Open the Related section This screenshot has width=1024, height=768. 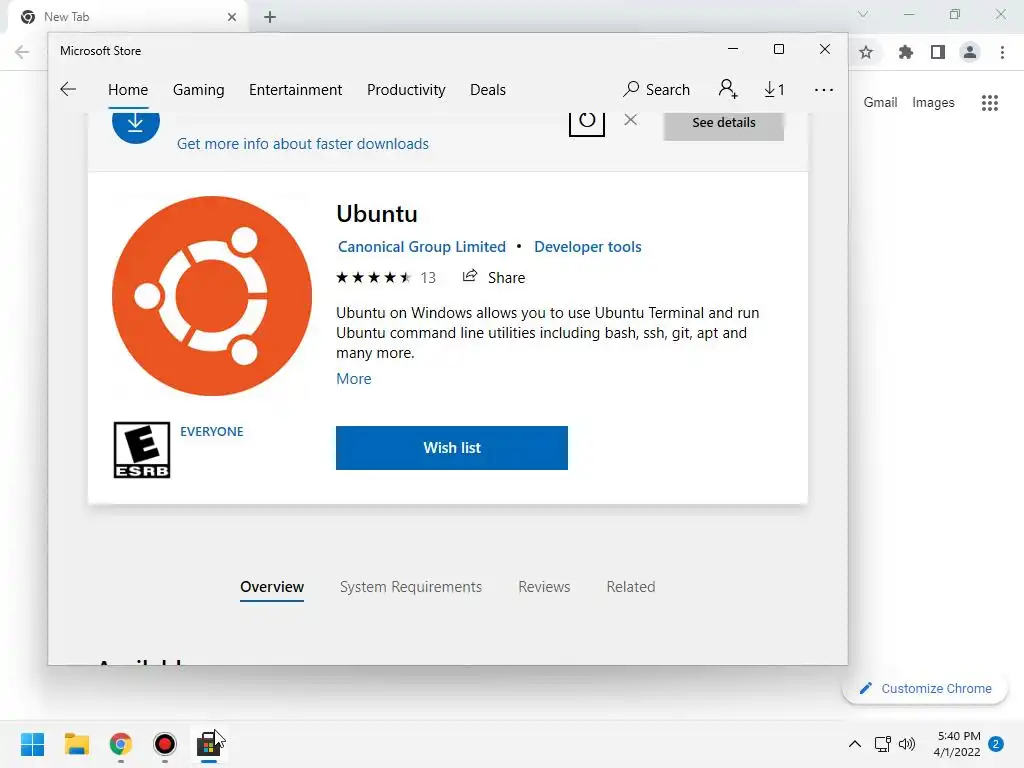(x=631, y=587)
